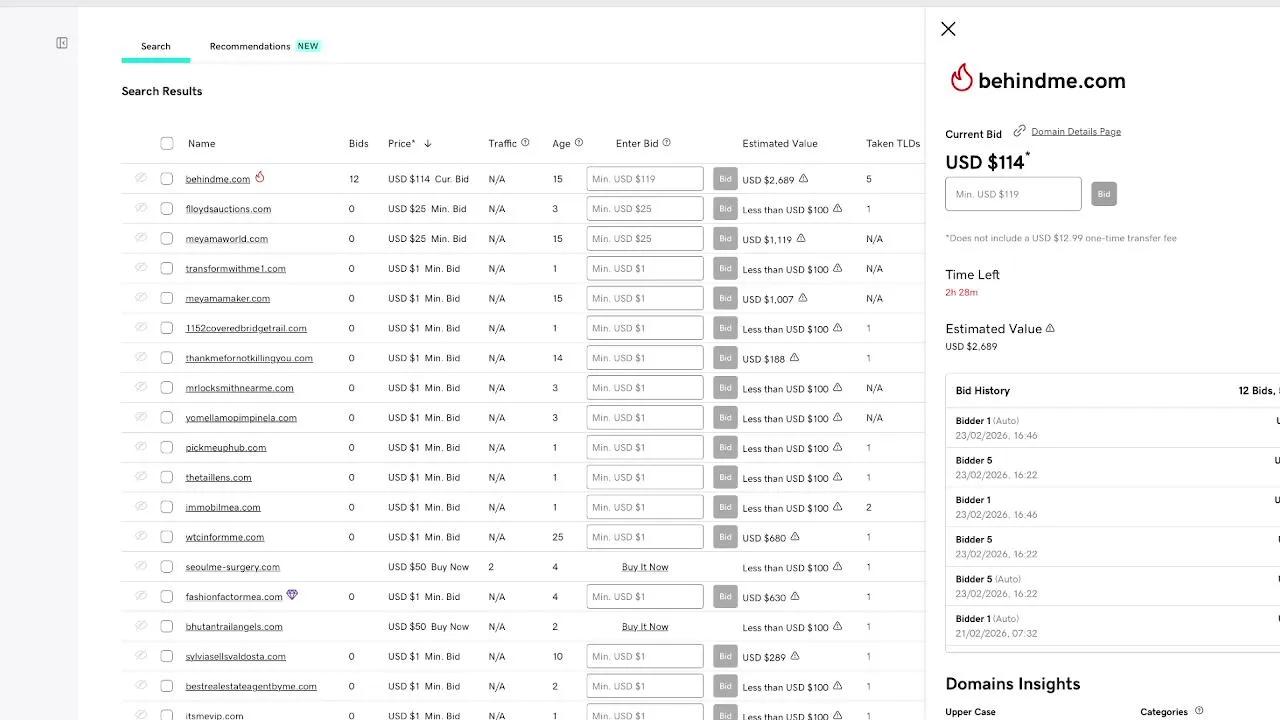Click Bid button for meyamamaker.com row
The image size is (1280, 720).
725,298
